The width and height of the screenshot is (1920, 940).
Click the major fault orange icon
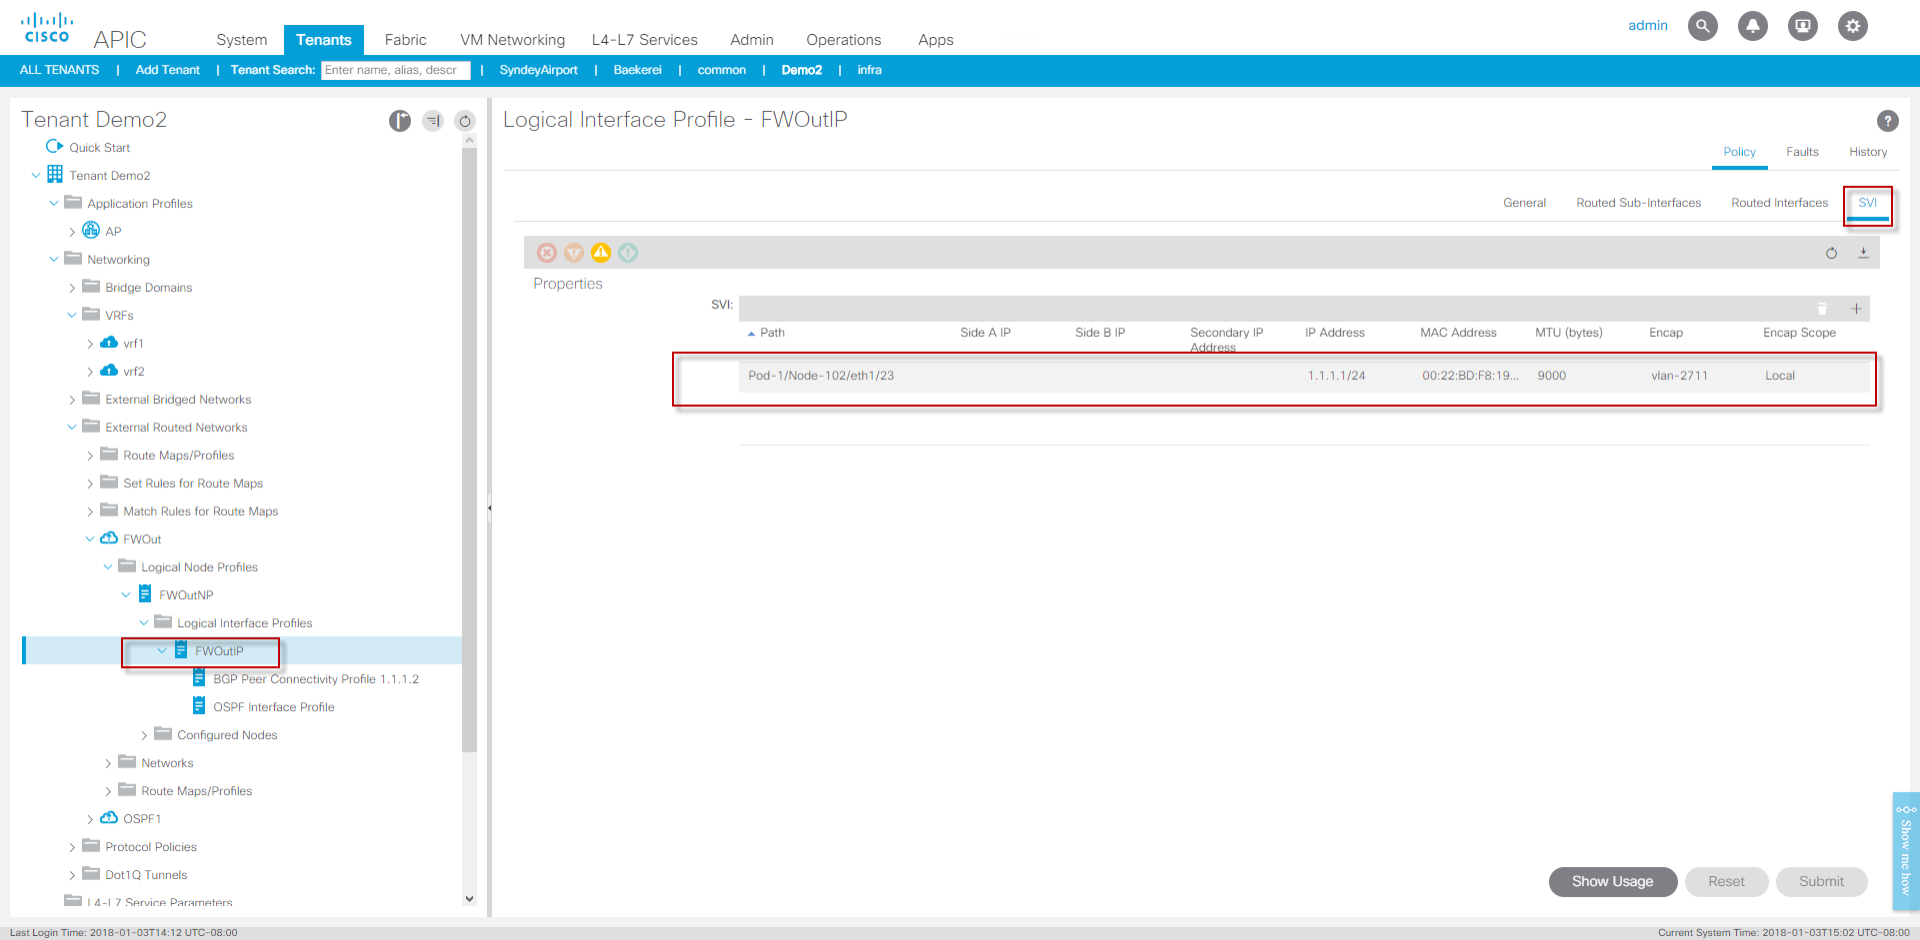(x=574, y=253)
